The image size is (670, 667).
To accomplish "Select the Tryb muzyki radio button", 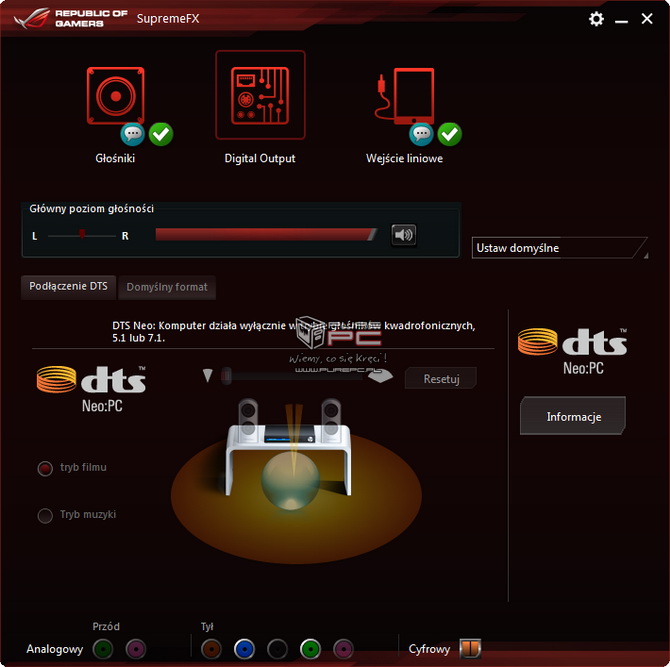I will (x=45, y=515).
